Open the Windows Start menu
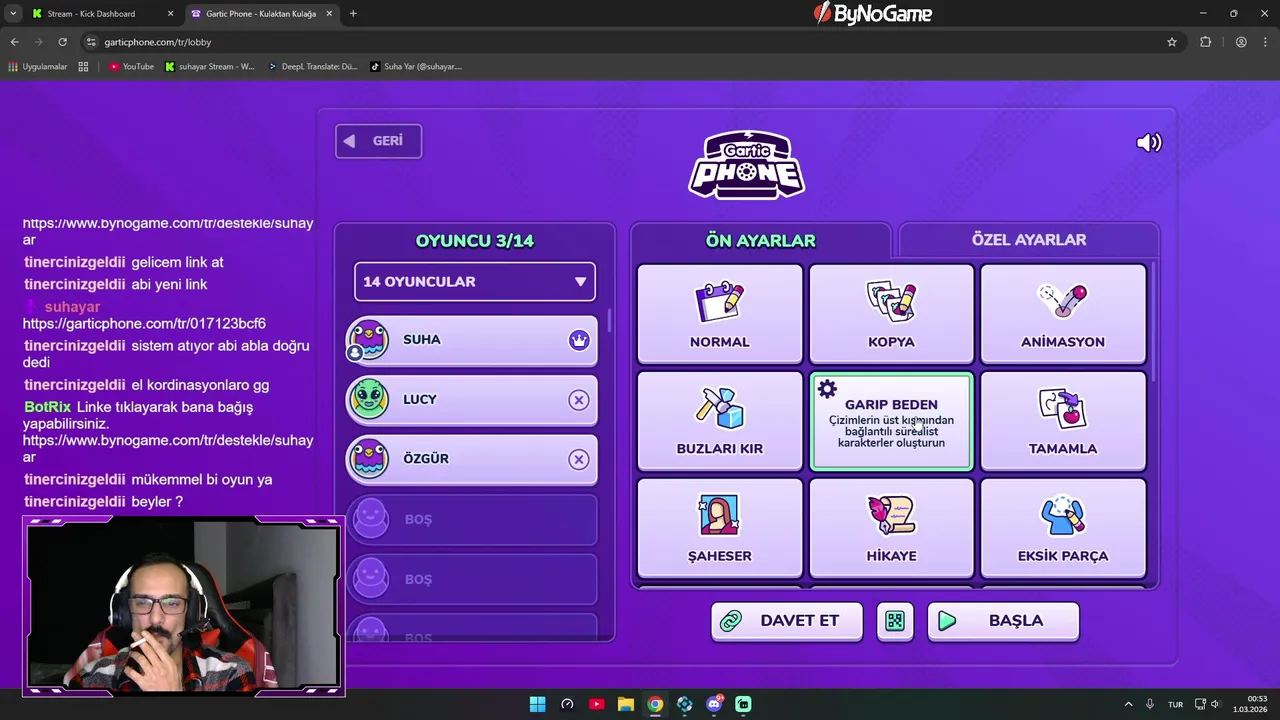This screenshot has width=1280, height=720. [x=537, y=704]
